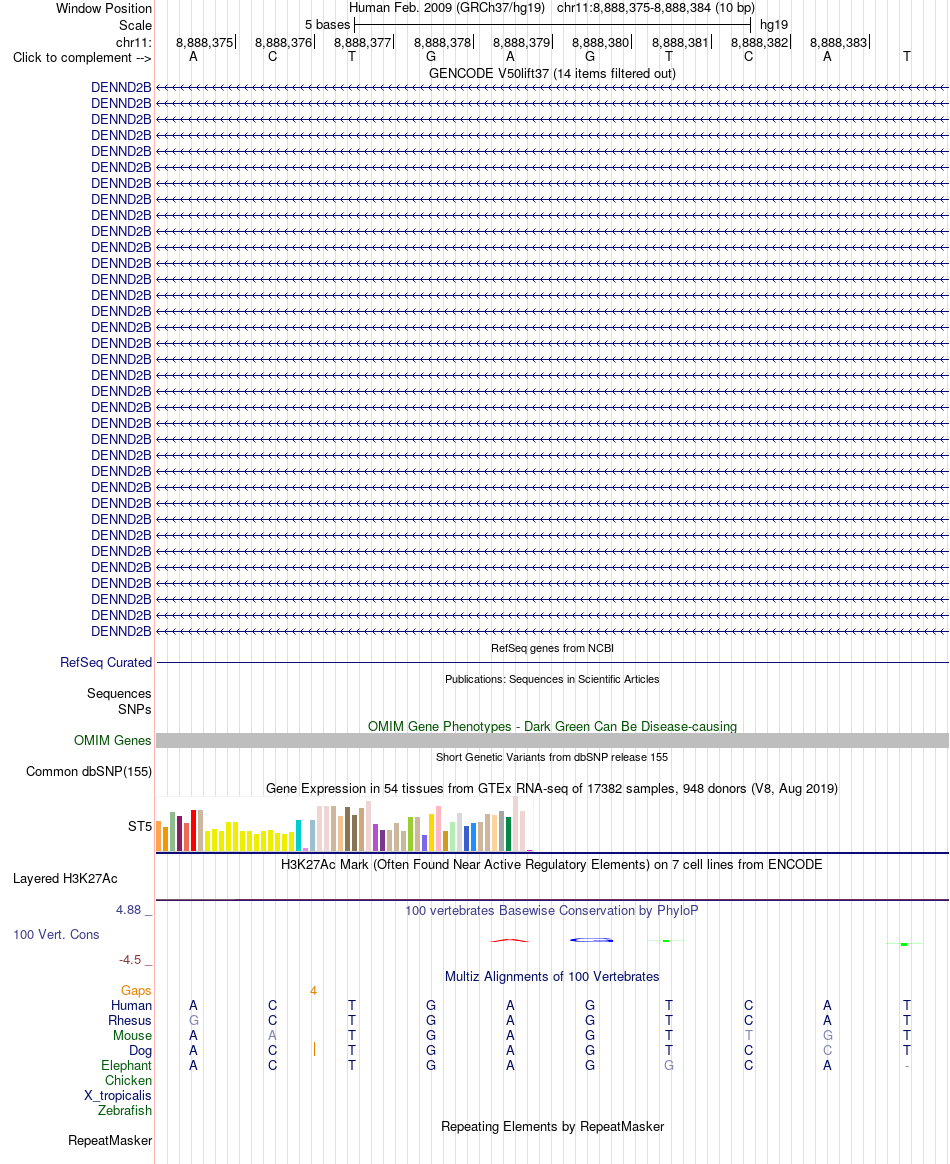Click the chr11:8,888,375-8,888,384 (10 bp) header
The image size is (950, 1164).
point(656,8)
